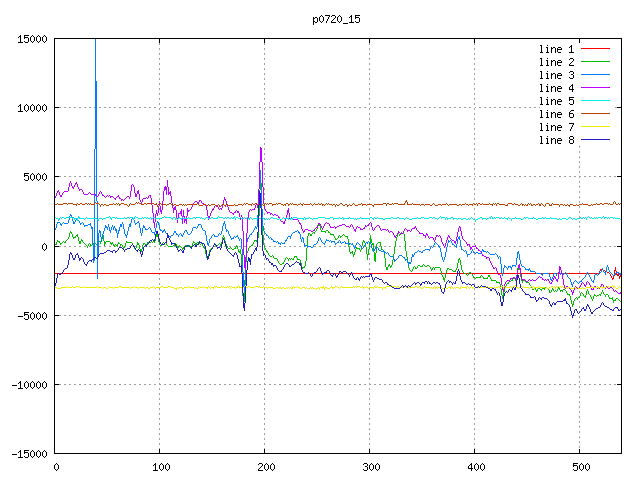Select the y-axis label -10000
Viewport: 640px width, 480px height.
pyautogui.click(x=29, y=385)
